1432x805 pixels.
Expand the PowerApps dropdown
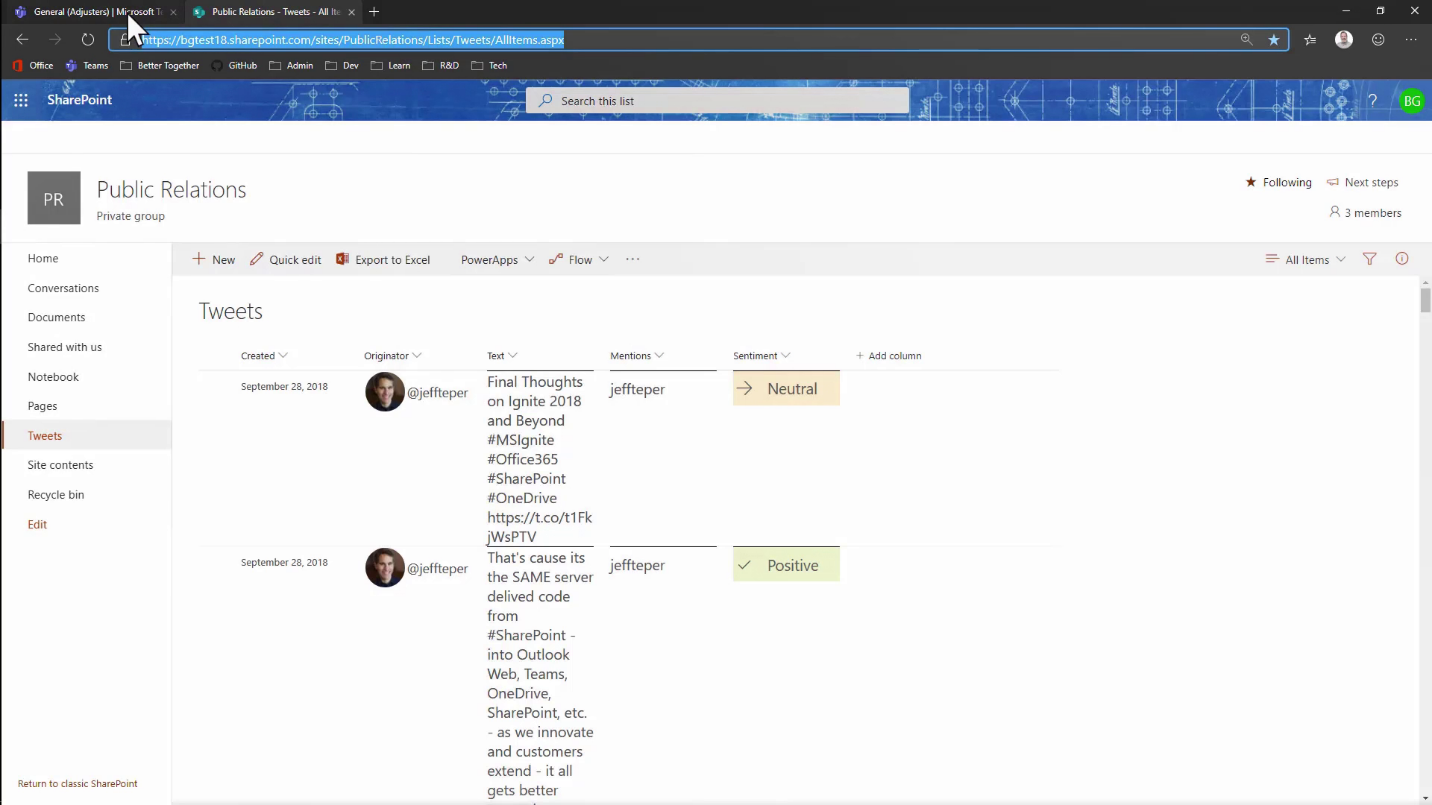497,259
